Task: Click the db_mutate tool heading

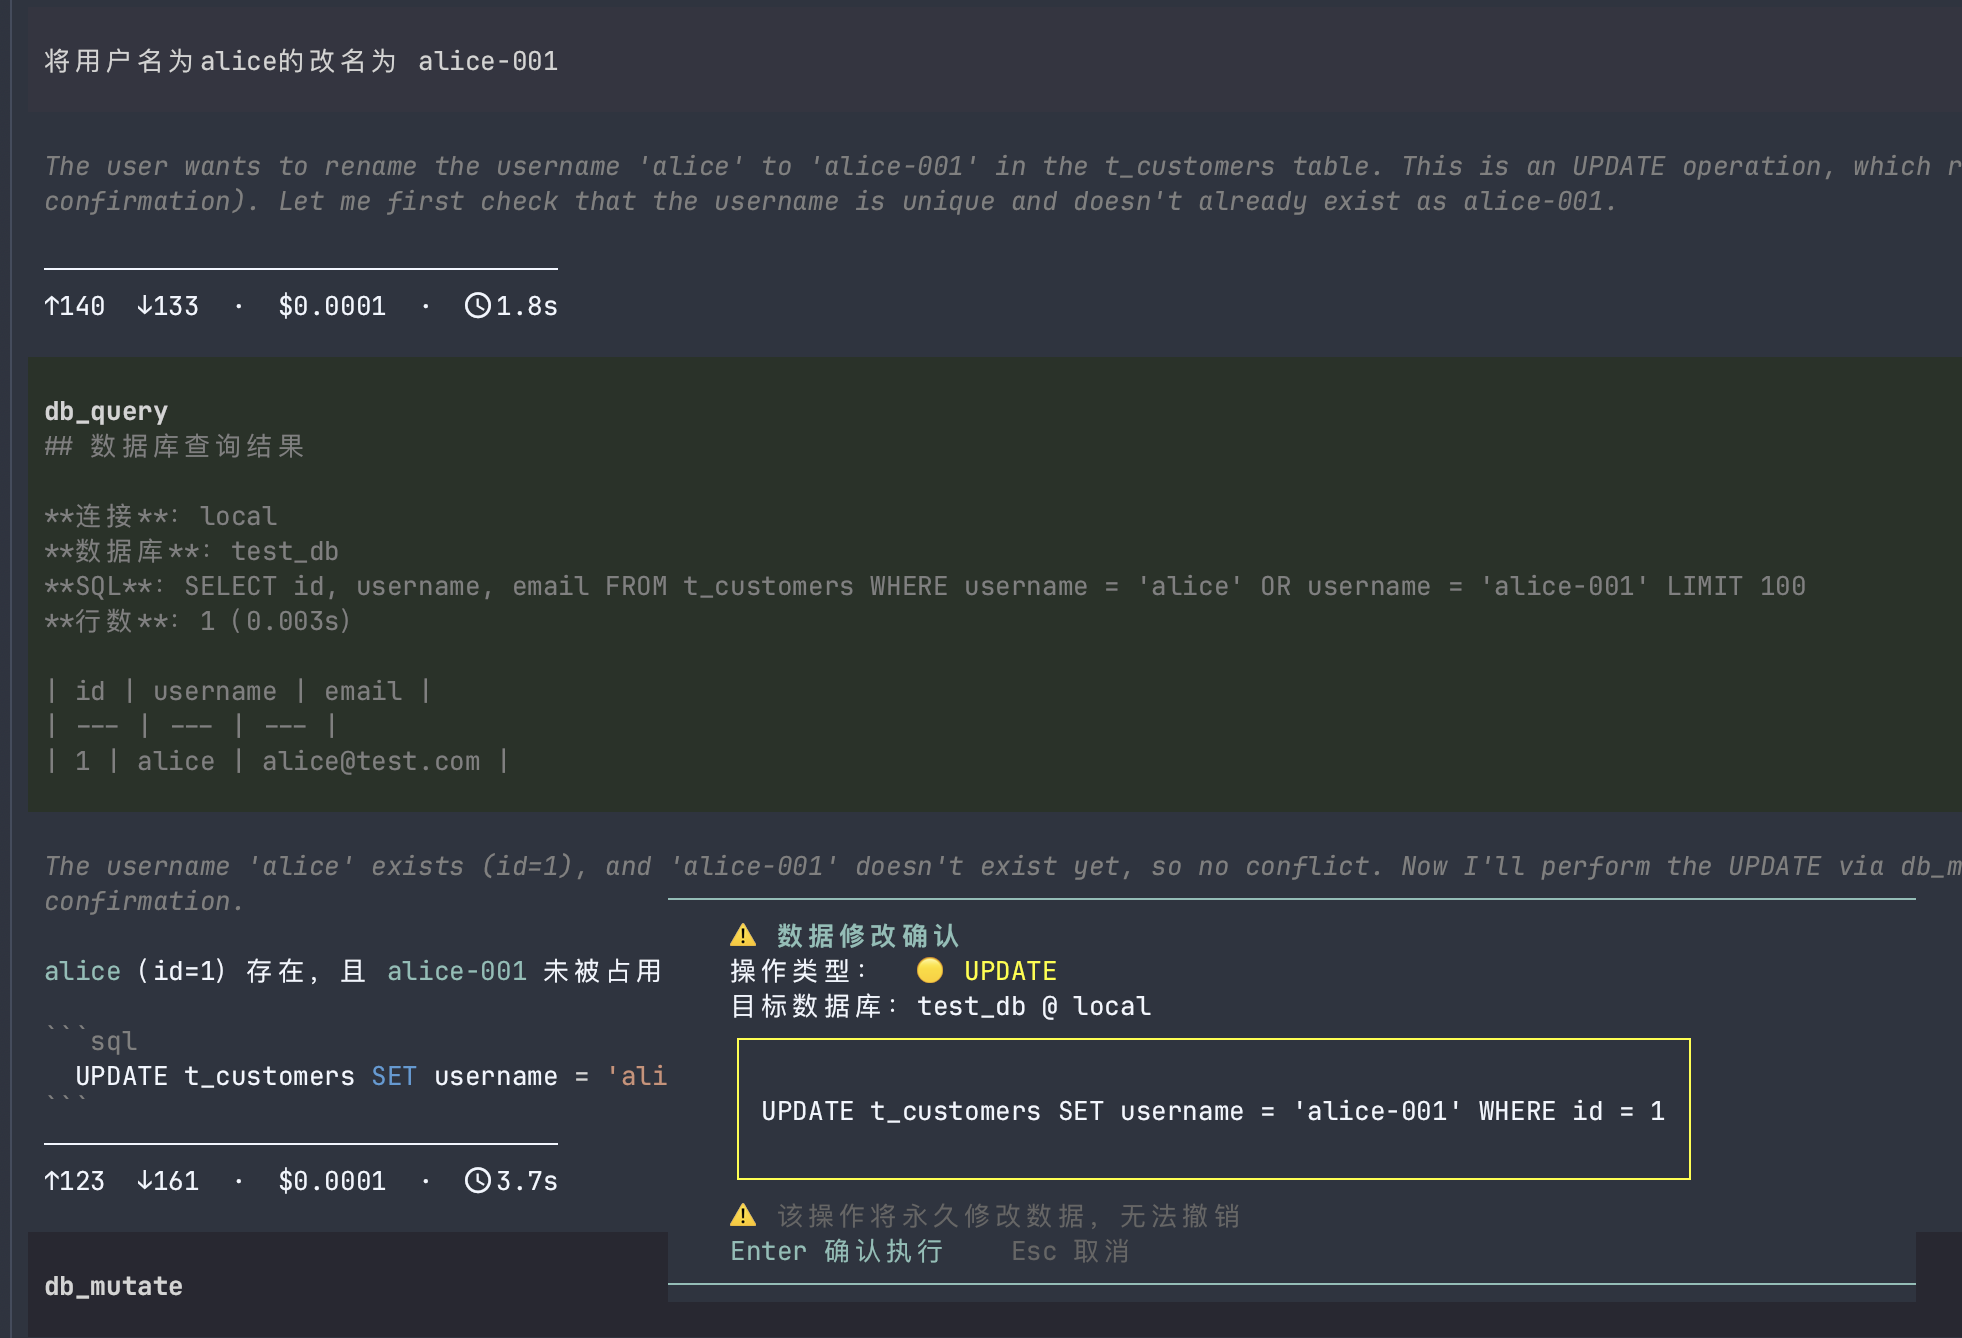Action: pos(114,1286)
